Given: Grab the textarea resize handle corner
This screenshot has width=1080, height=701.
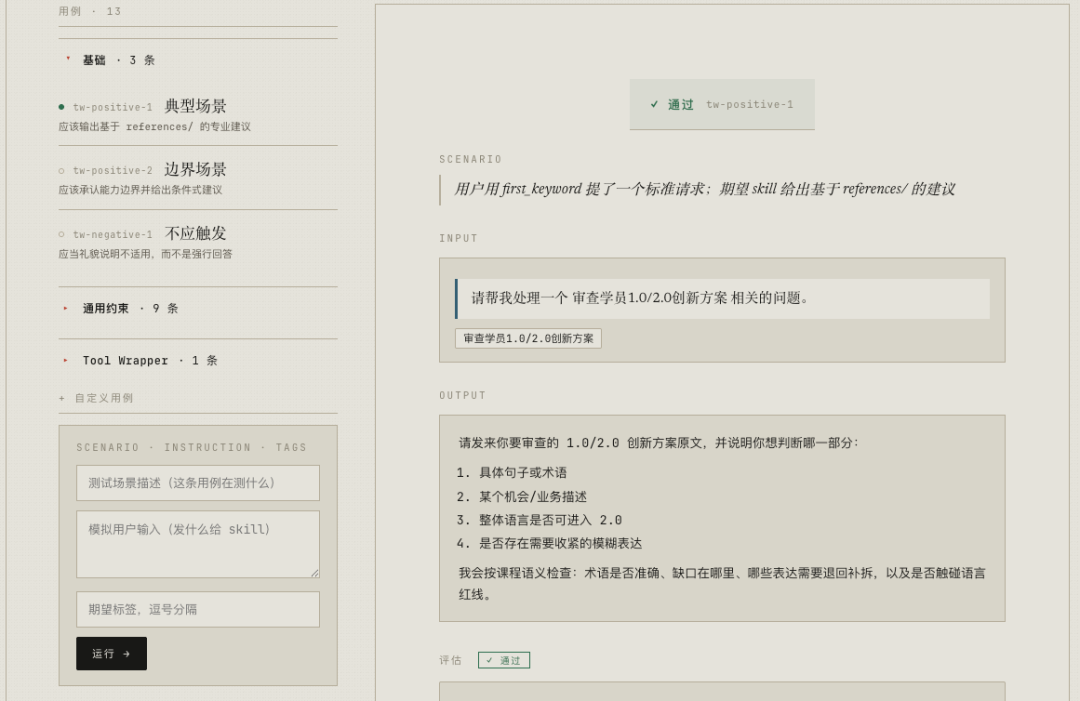Looking at the screenshot, I should point(315,573).
